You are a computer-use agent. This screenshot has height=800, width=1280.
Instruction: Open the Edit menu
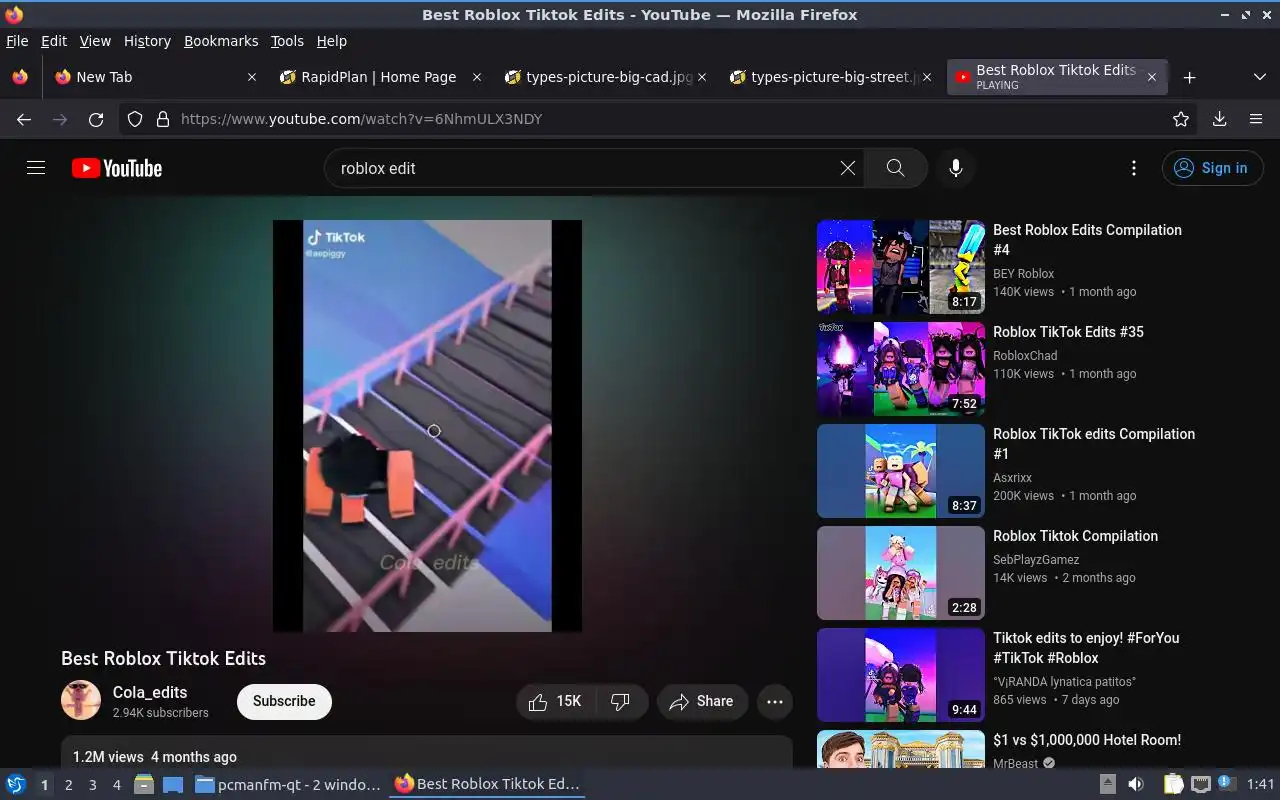tap(54, 41)
